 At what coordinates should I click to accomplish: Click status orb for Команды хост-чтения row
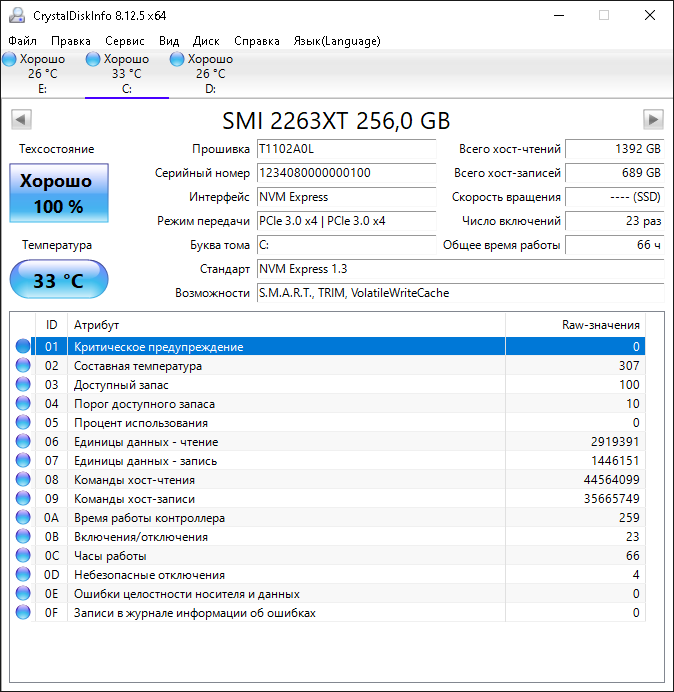coord(23,479)
